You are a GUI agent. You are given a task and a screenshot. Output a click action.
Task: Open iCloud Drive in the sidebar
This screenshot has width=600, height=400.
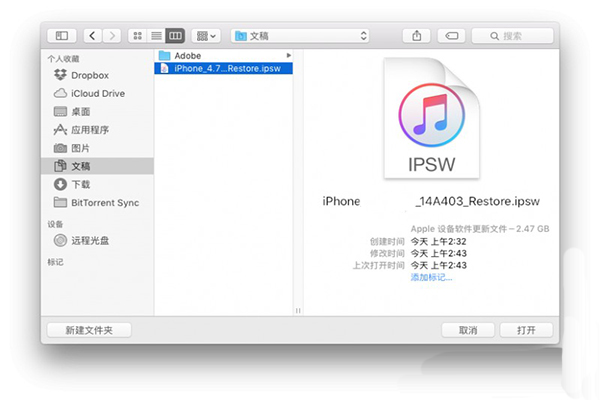(97, 93)
